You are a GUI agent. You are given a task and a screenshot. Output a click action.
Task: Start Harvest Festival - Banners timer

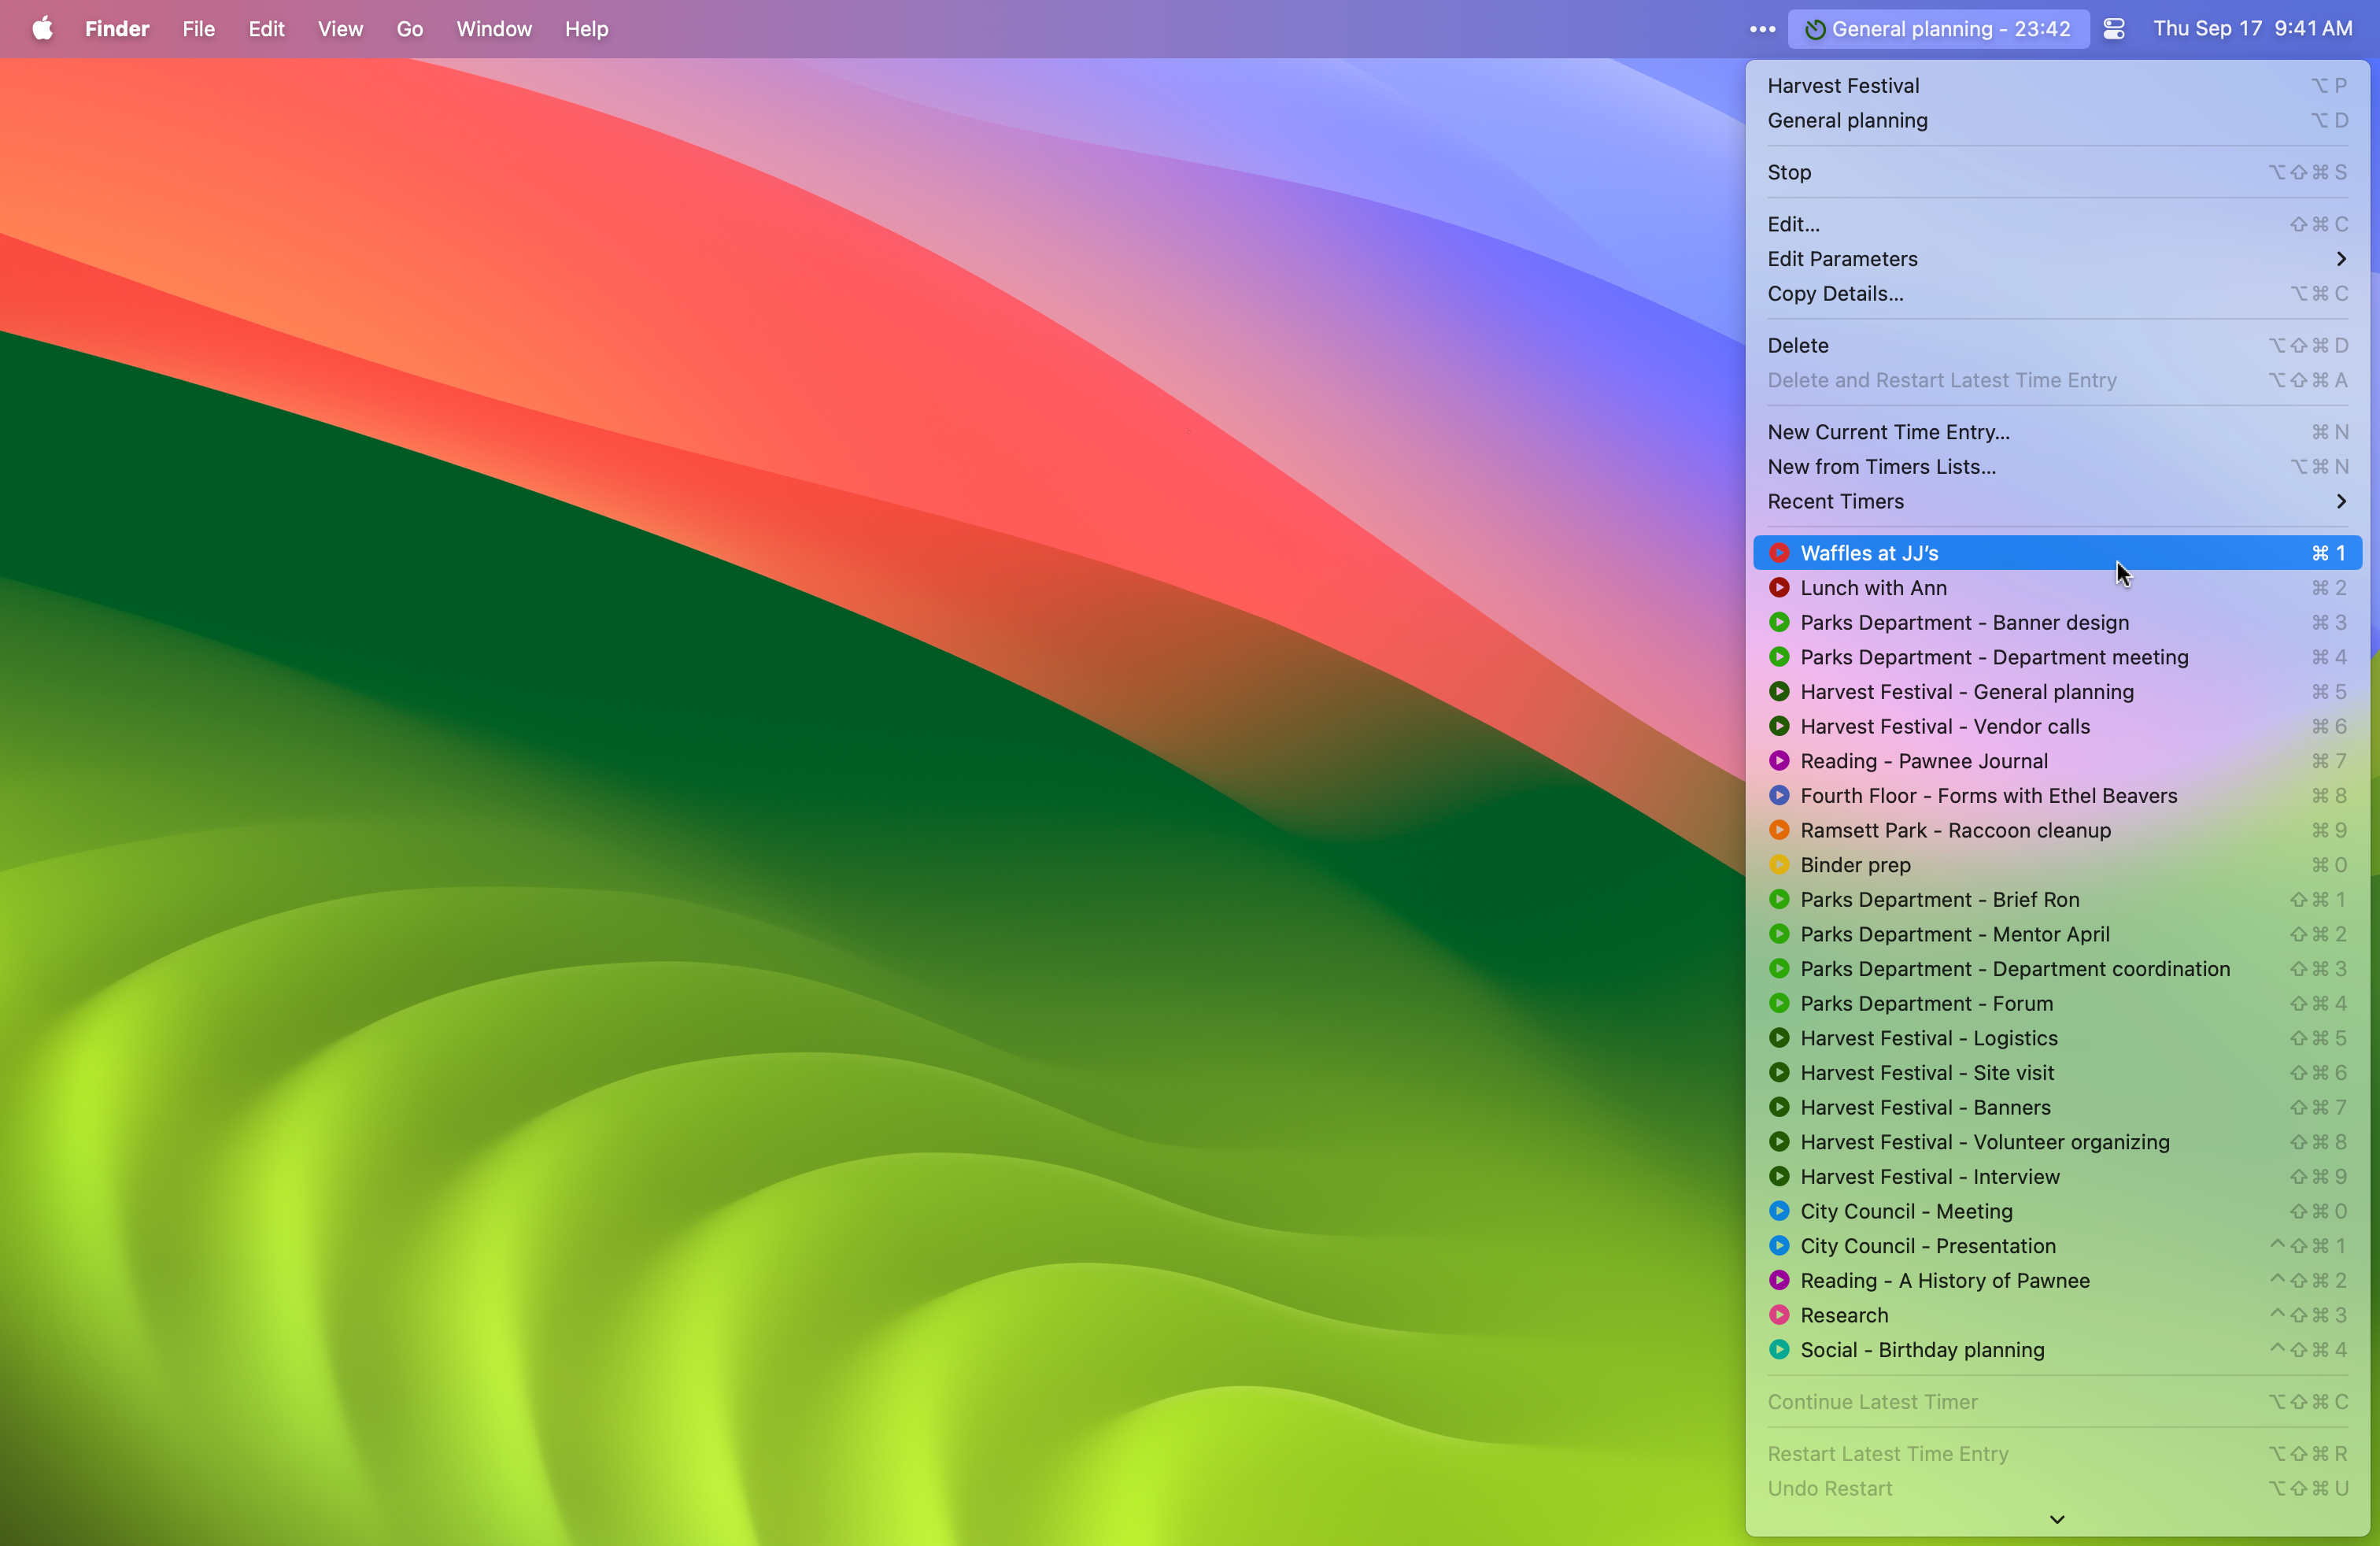tap(2057, 1107)
